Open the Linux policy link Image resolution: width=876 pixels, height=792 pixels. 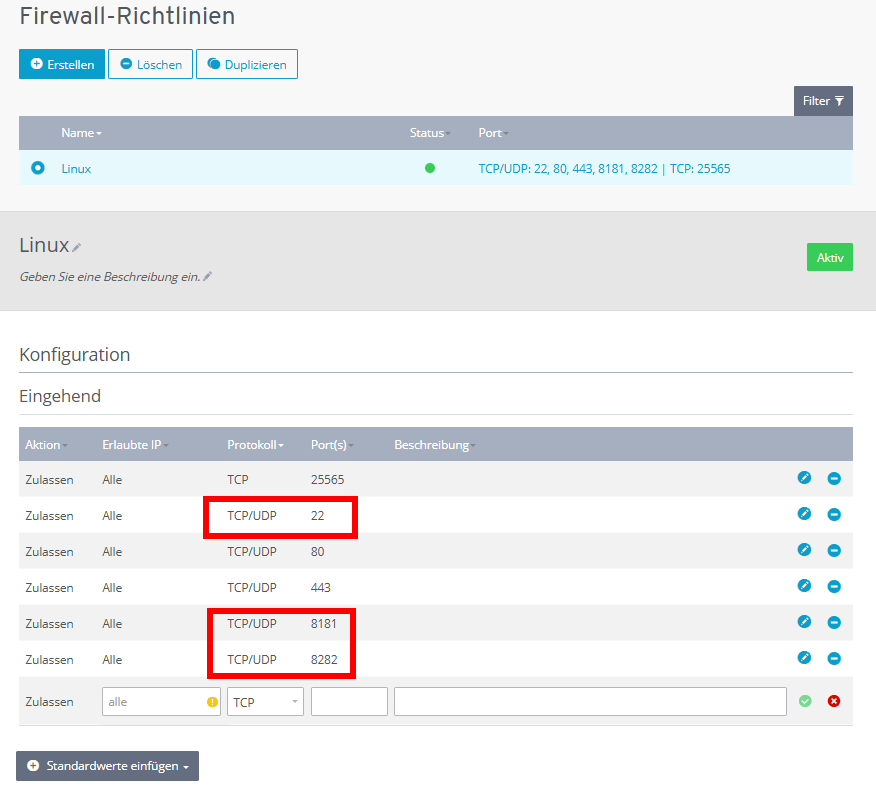[76, 169]
